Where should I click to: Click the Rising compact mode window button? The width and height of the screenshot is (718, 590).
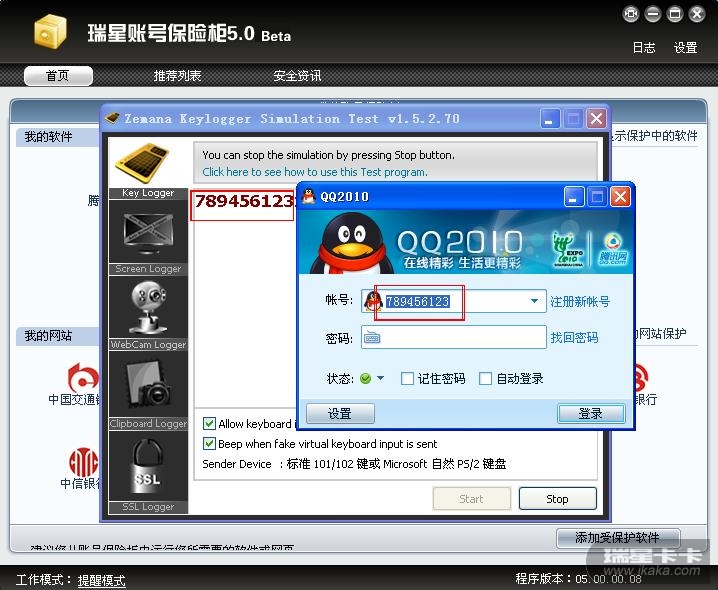point(631,14)
